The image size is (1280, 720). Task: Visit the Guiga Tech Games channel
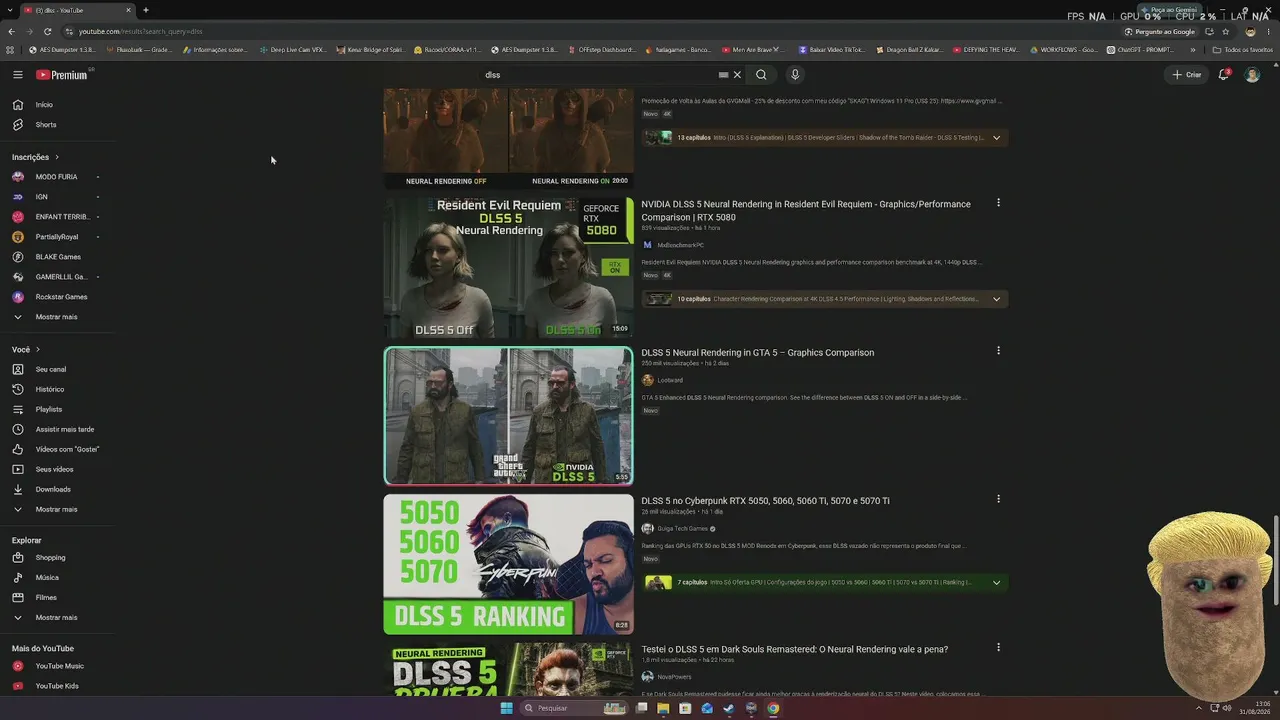[682, 529]
